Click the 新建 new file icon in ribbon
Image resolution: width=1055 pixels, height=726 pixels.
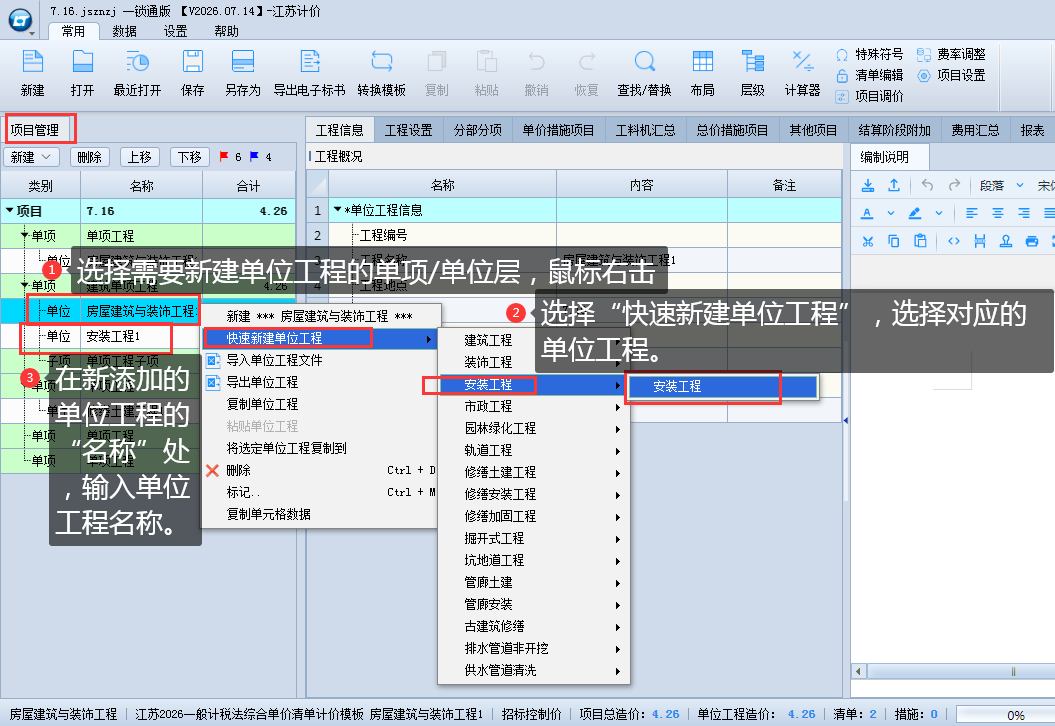click(32, 61)
